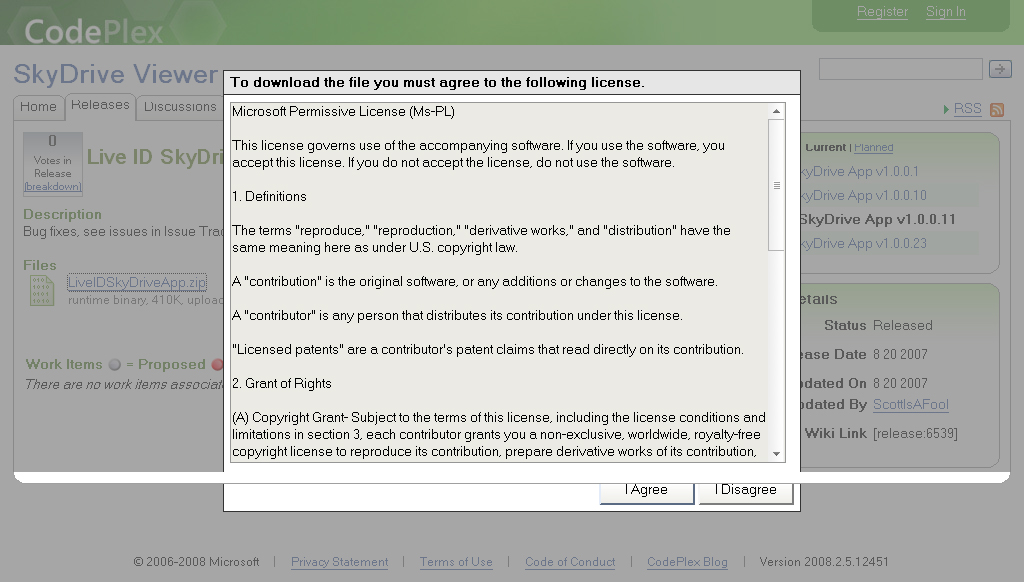Click the search input field

tap(901, 69)
